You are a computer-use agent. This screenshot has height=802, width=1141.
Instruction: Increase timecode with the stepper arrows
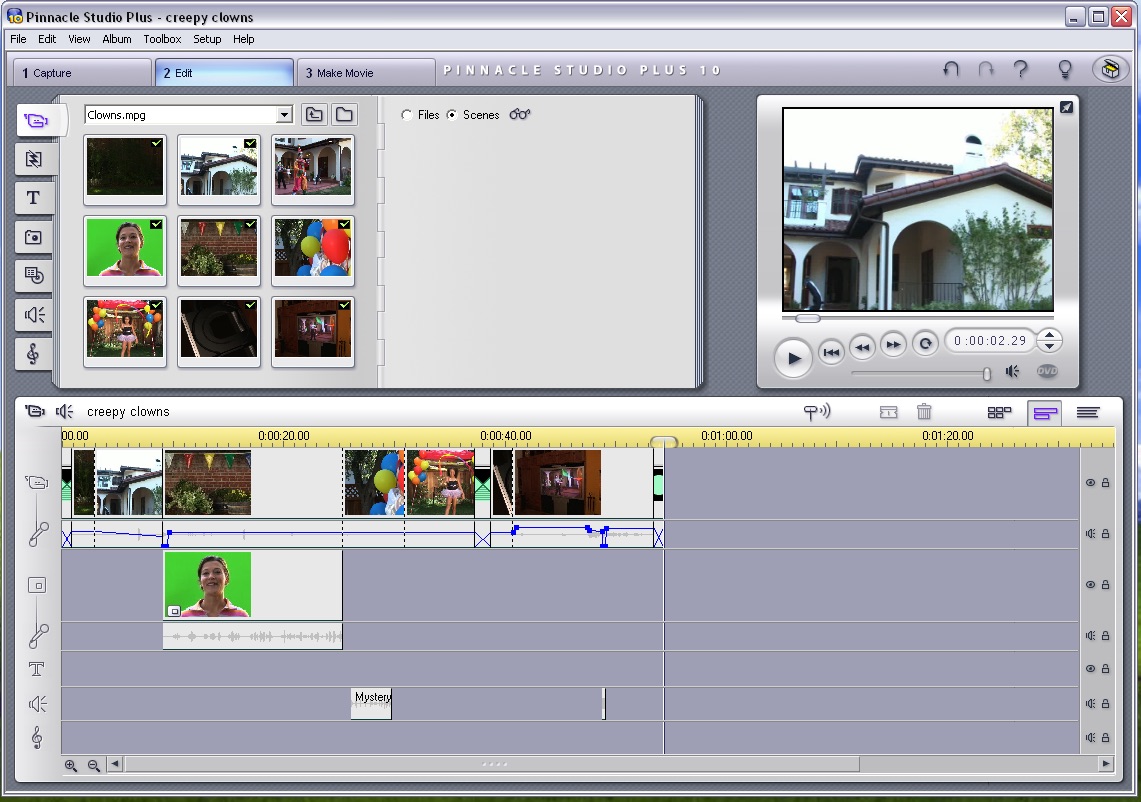coord(1049,335)
